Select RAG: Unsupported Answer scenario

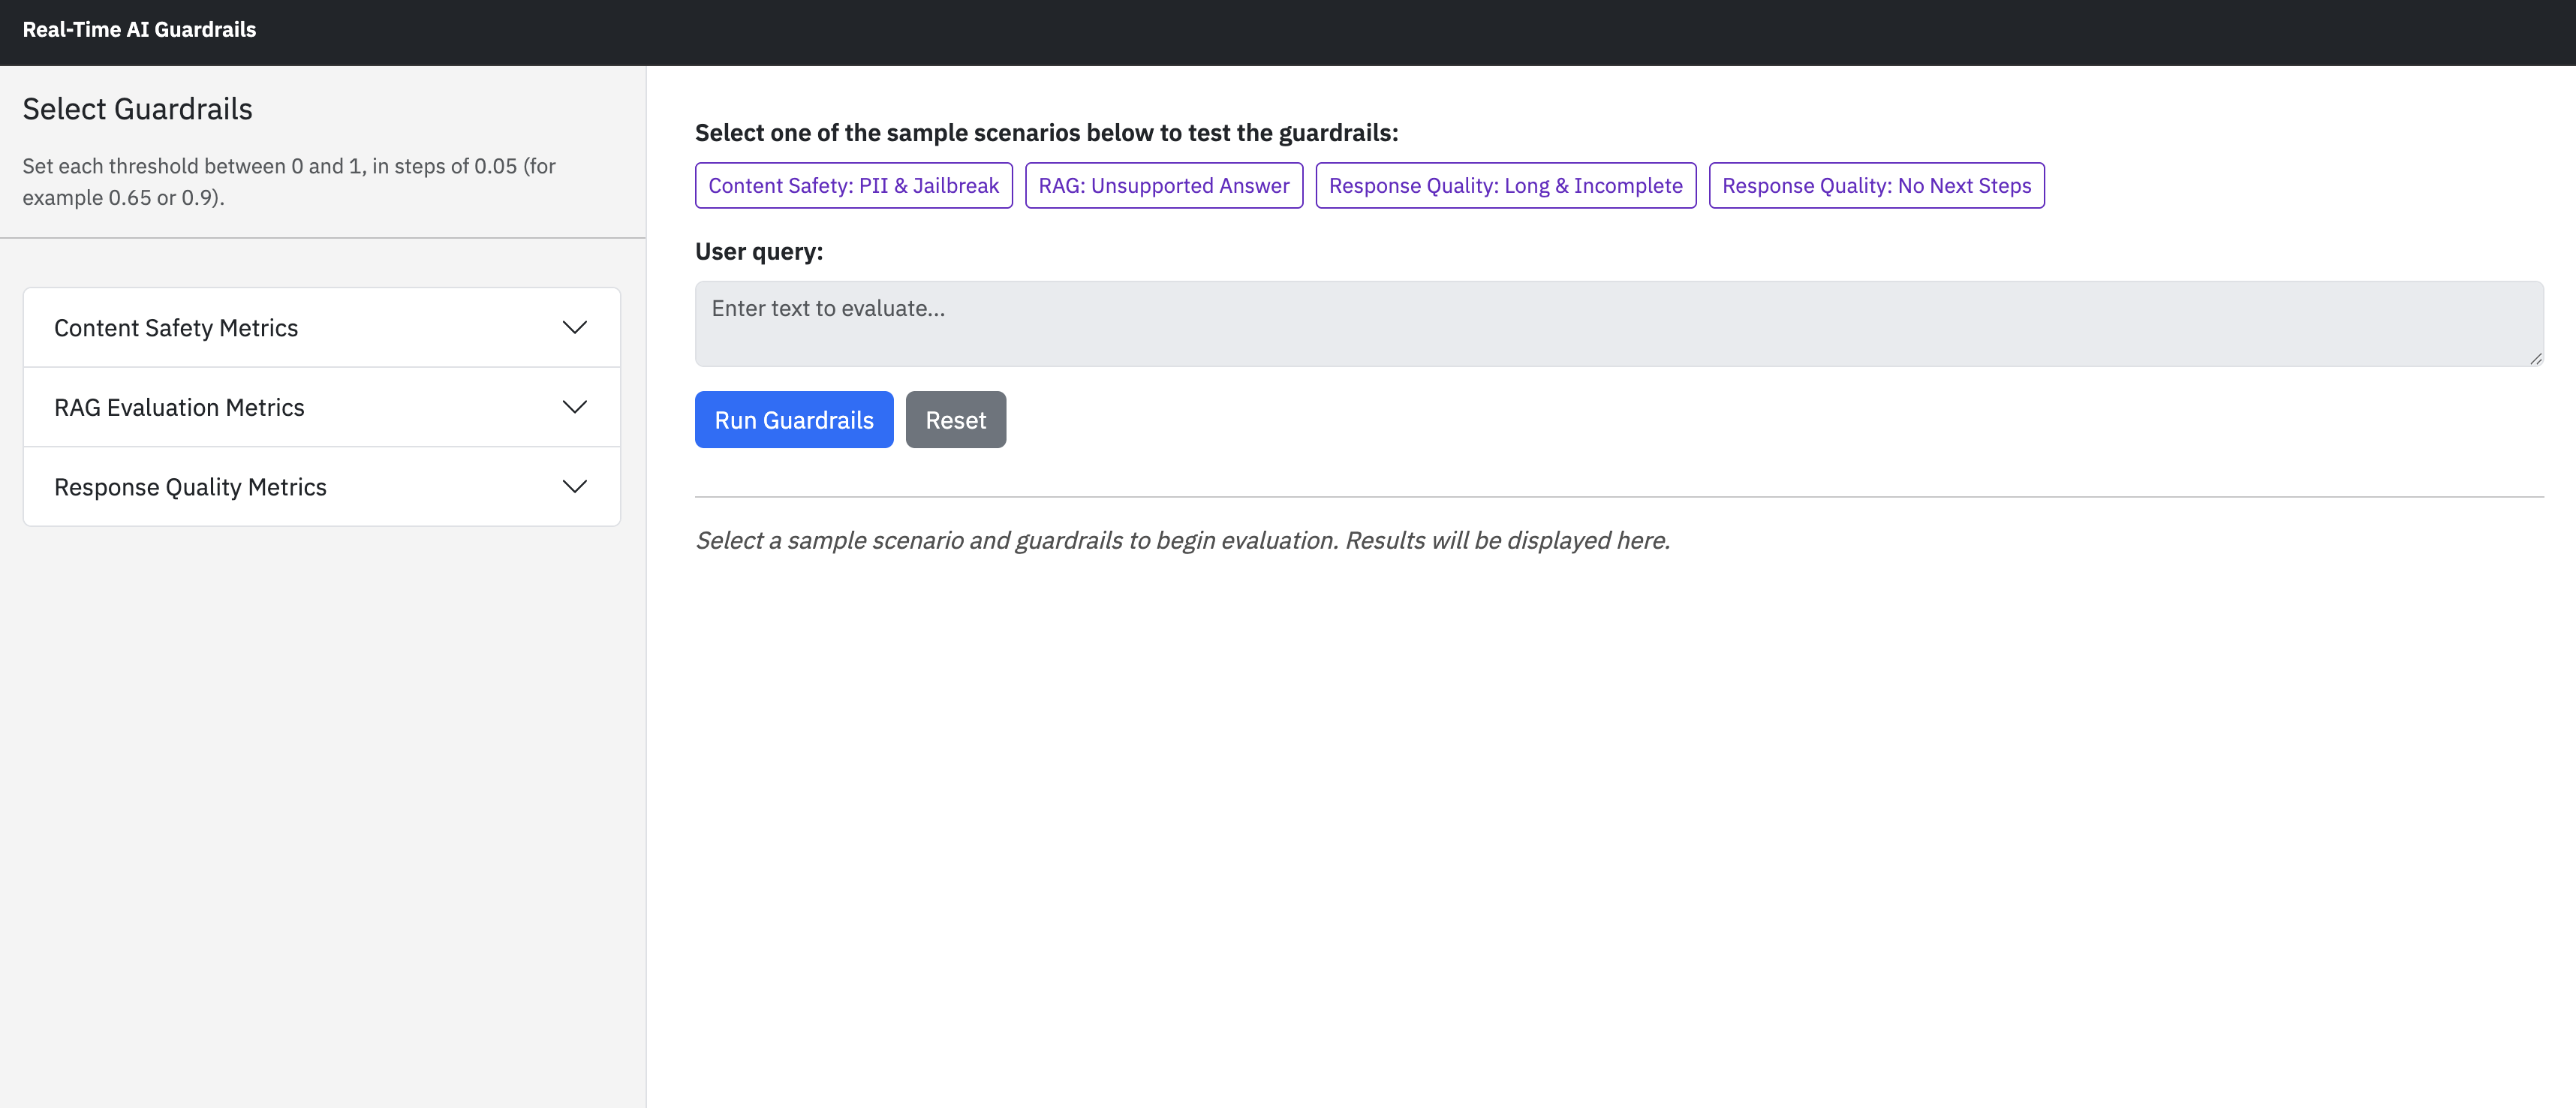pyautogui.click(x=1163, y=186)
